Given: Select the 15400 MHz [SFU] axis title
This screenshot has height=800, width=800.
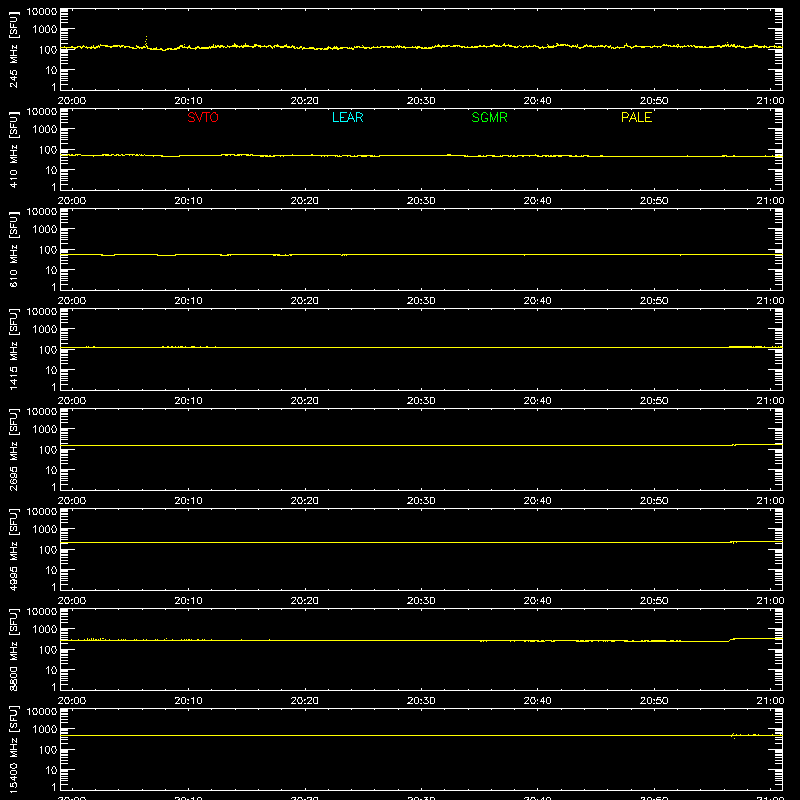Looking at the screenshot, I should tap(14, 749).
